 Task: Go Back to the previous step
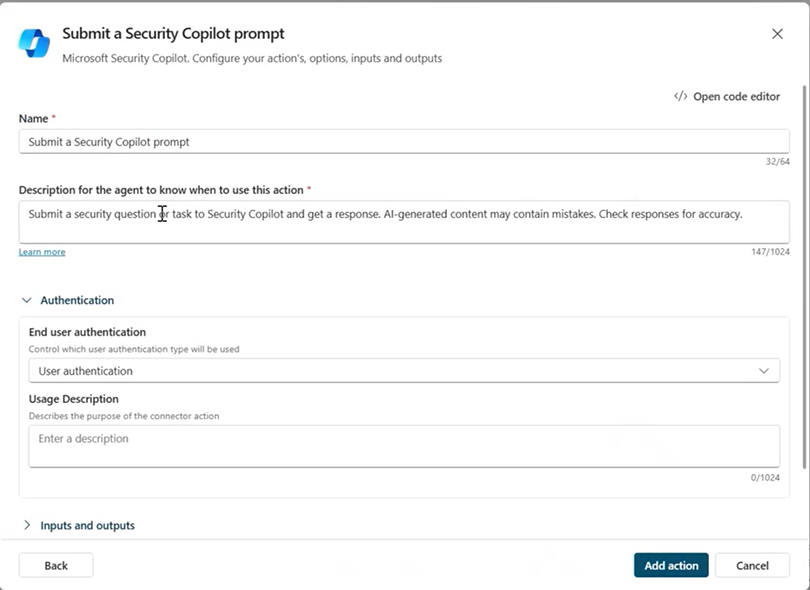point(56,565)
